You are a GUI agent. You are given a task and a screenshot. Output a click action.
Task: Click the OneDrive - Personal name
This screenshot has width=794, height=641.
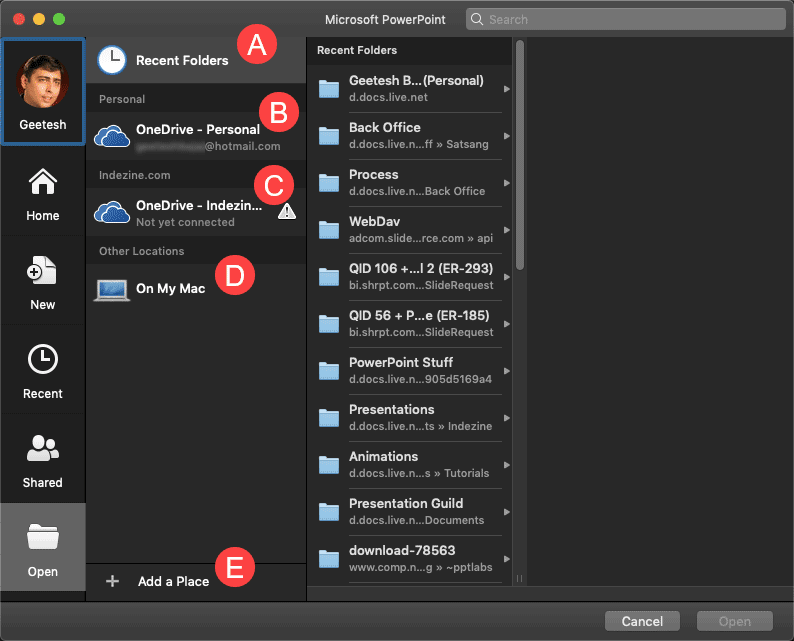tap(198, 130)
